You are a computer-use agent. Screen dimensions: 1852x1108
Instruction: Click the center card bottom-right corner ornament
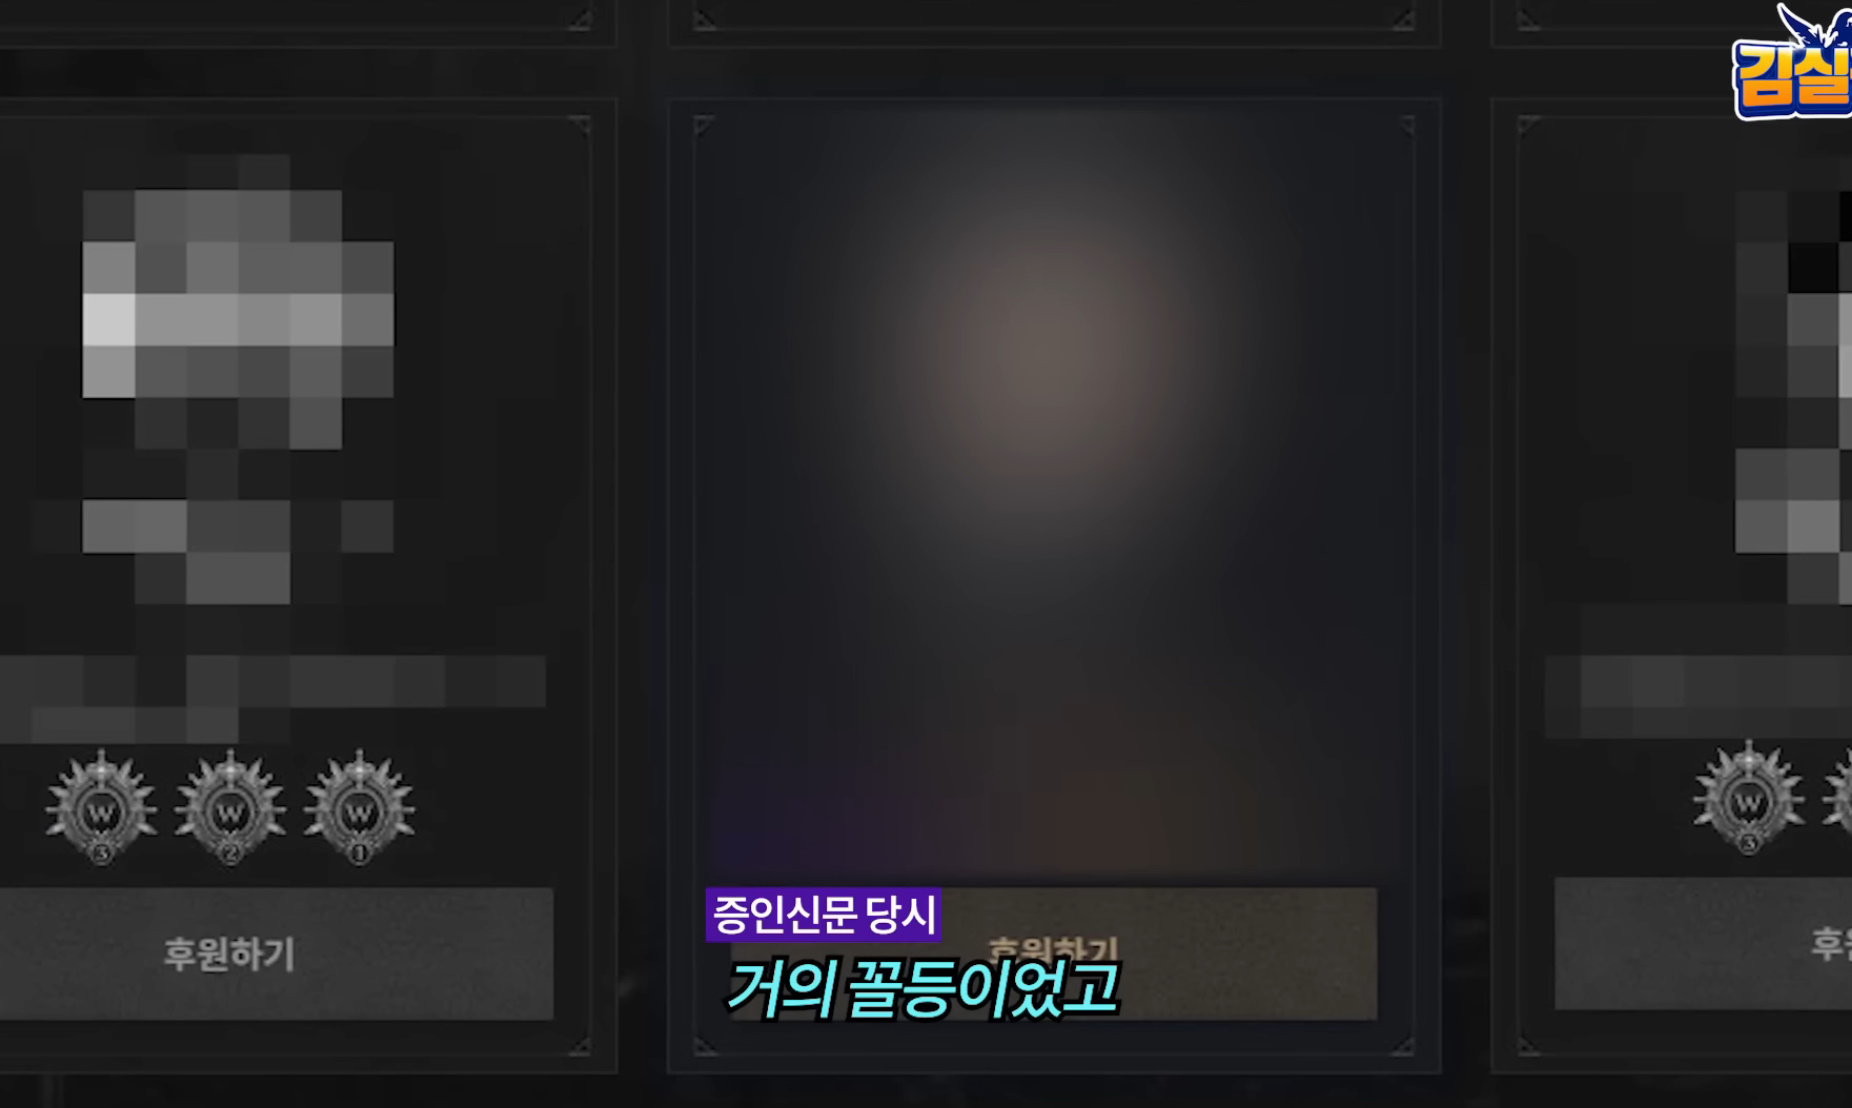[x=1403, y=1046]
